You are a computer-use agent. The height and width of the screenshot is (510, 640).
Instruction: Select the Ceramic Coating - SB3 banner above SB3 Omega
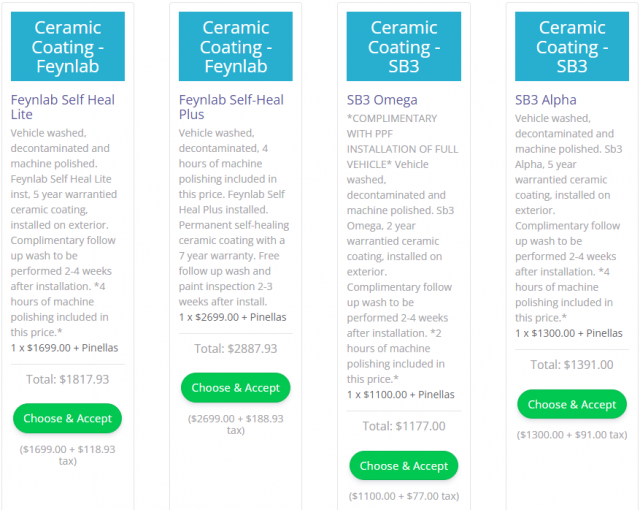coord(404,47)
